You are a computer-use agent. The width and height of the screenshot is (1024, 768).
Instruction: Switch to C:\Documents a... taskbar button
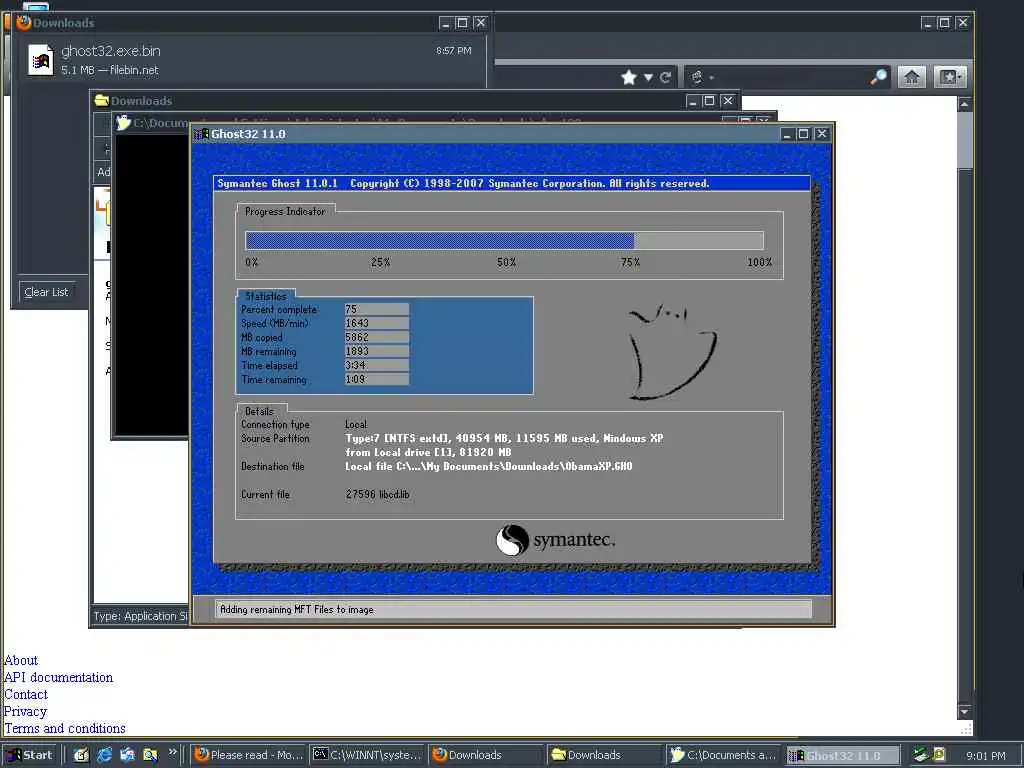[723, 755]
